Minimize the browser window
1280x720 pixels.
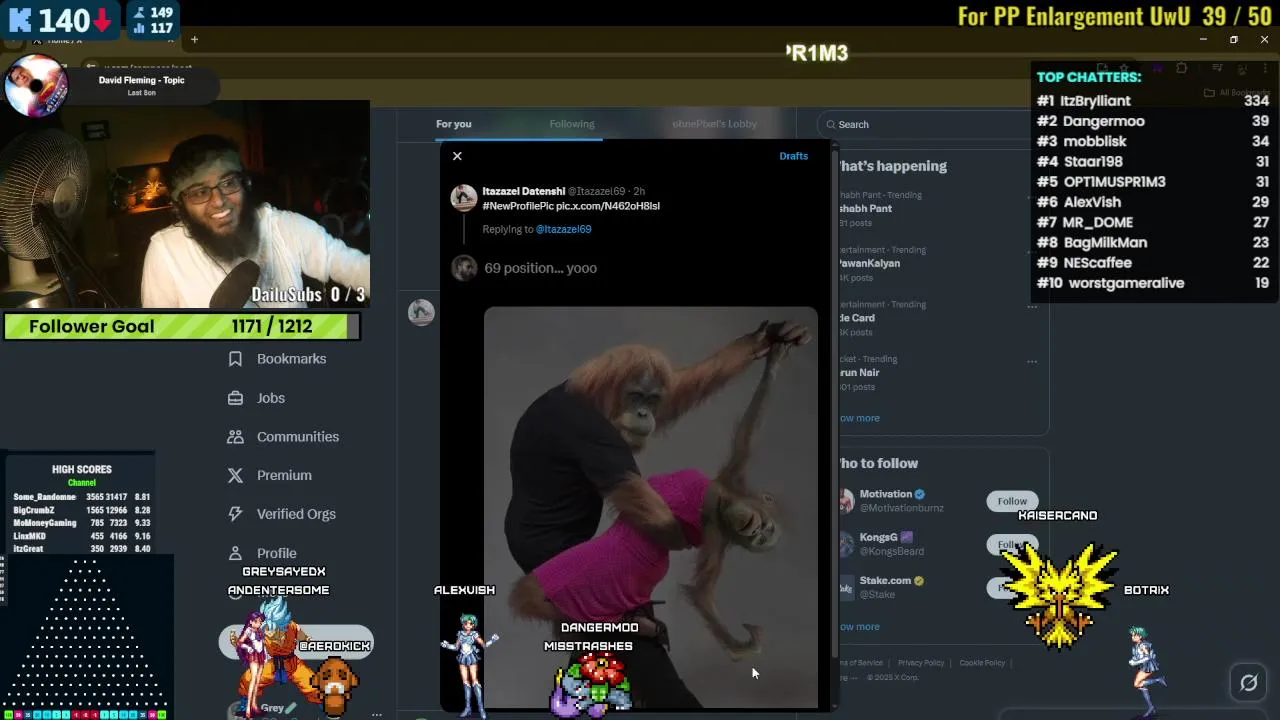(1203, 40)
